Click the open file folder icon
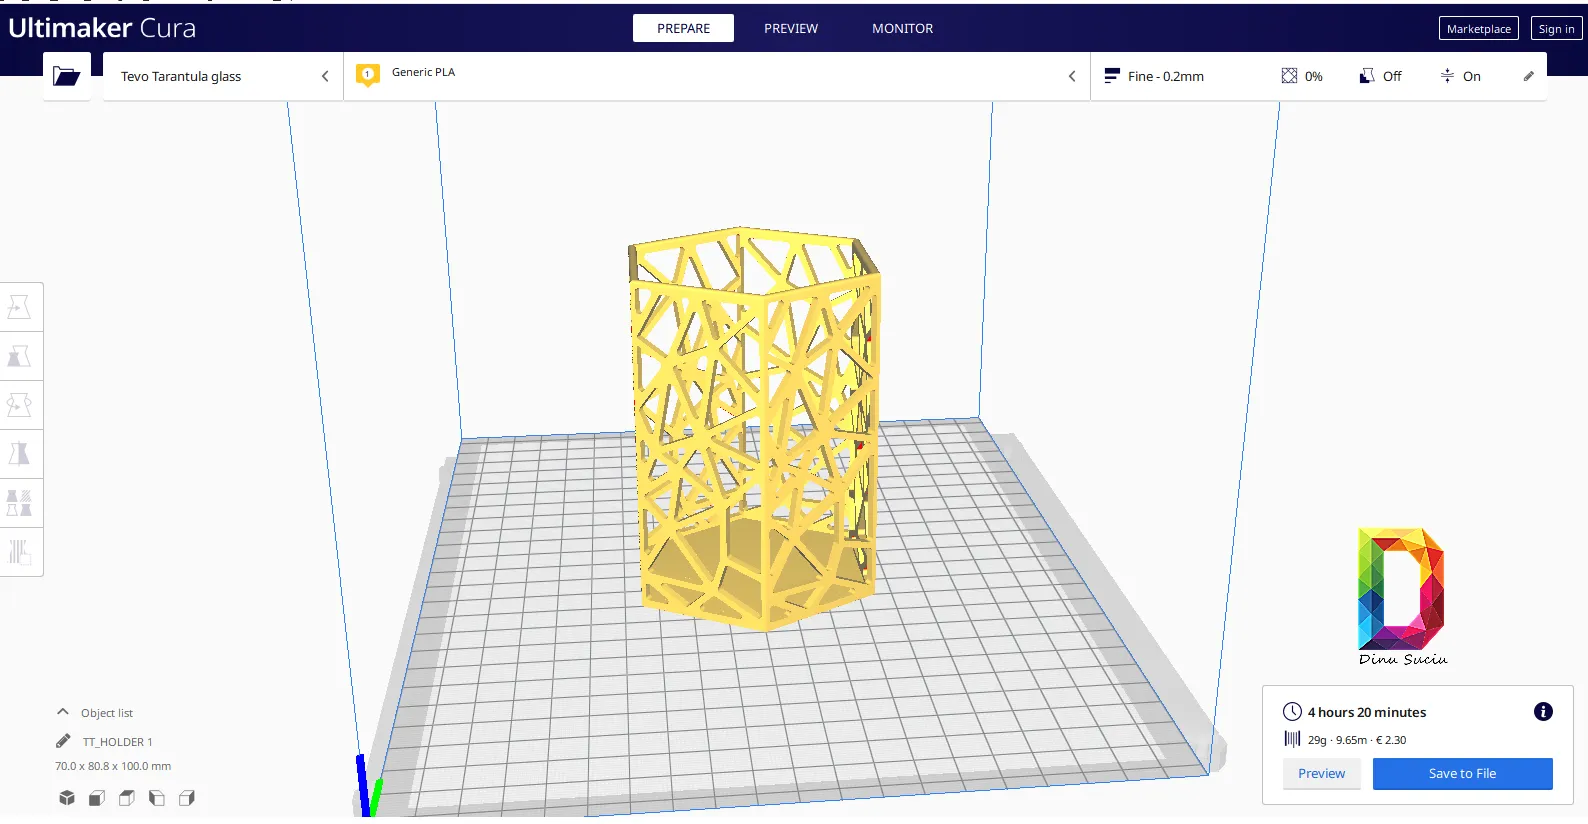The image size is (1588, 824). (x=66, y=76)
